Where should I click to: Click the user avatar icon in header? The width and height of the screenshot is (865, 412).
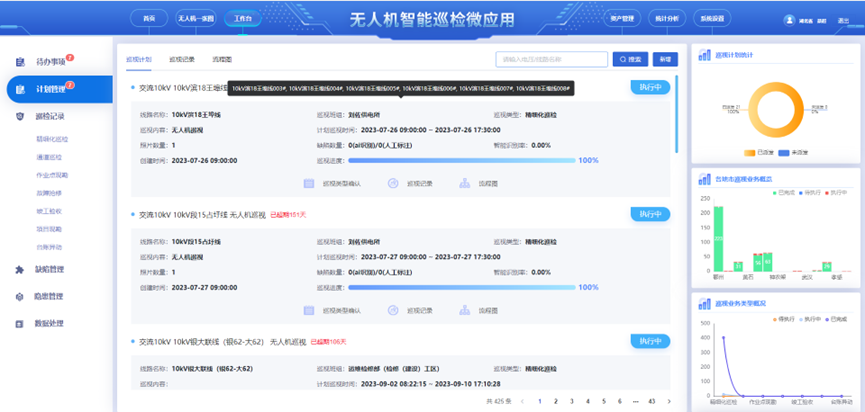[x=789, y=20]
